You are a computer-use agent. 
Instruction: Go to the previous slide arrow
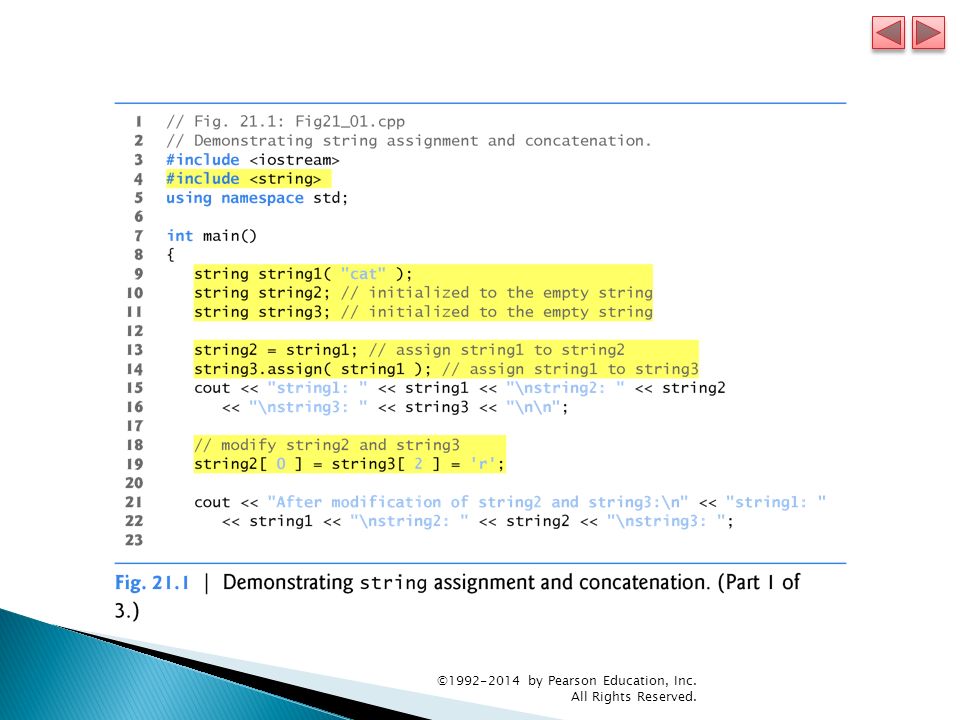(888, 33)
